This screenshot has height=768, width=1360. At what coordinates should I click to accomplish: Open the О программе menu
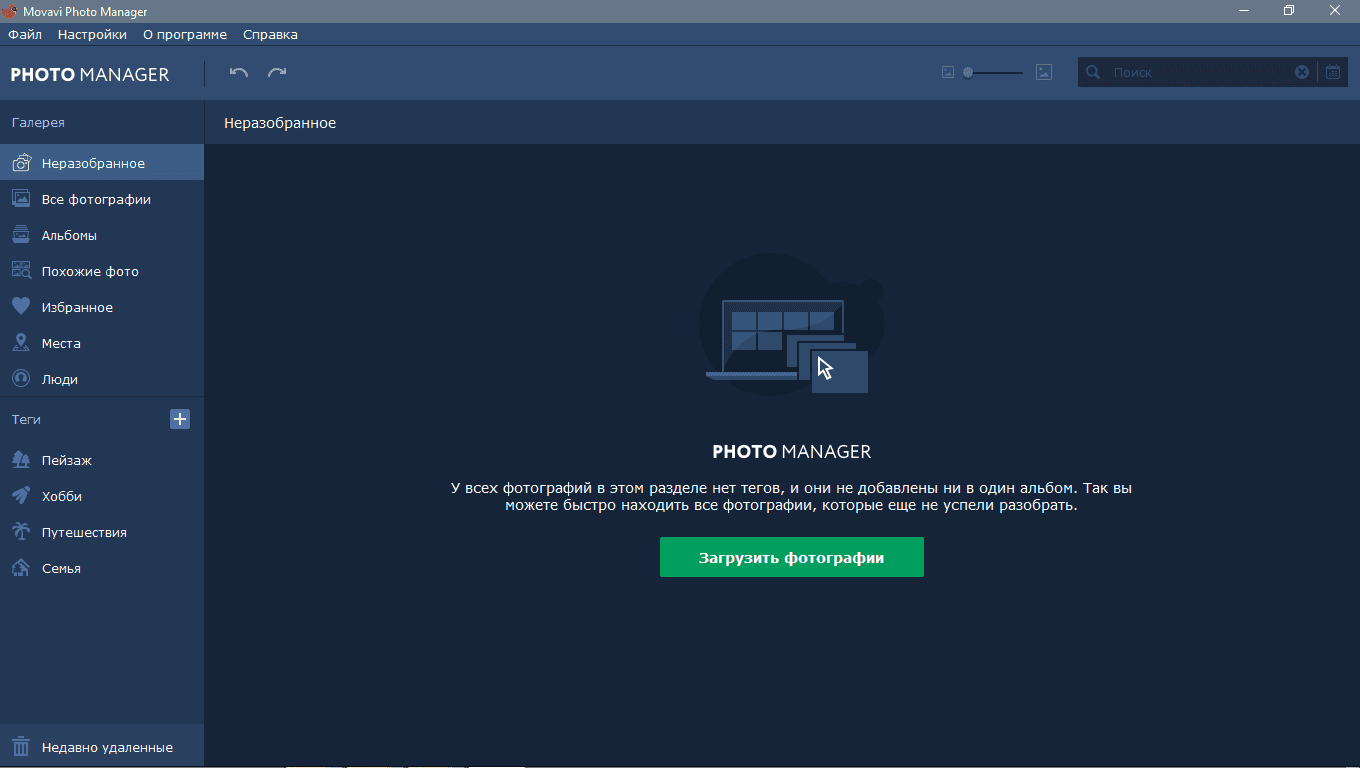[x=185, y=34]
